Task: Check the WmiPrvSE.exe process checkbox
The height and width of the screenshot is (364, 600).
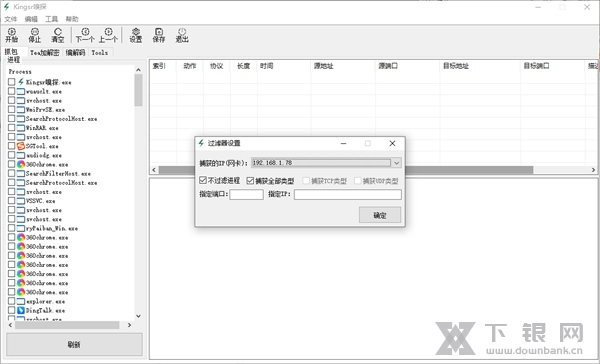Action: point(11,109)
